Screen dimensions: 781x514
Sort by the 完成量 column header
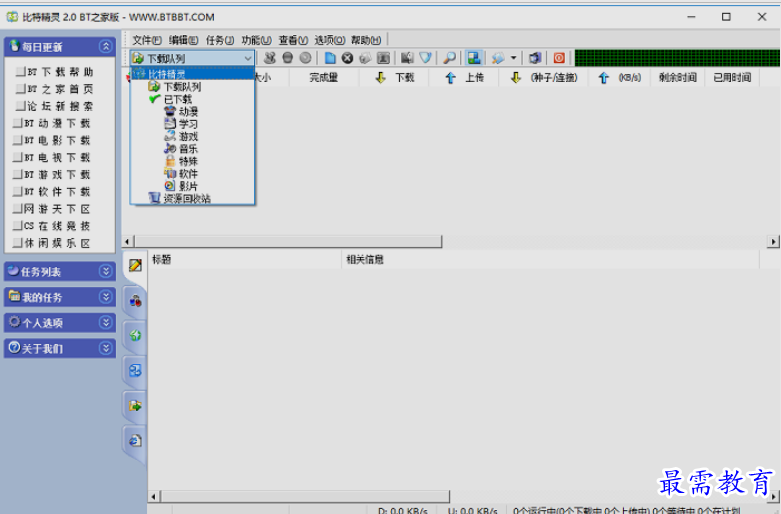pyautogui.click(x=324, y=77)
